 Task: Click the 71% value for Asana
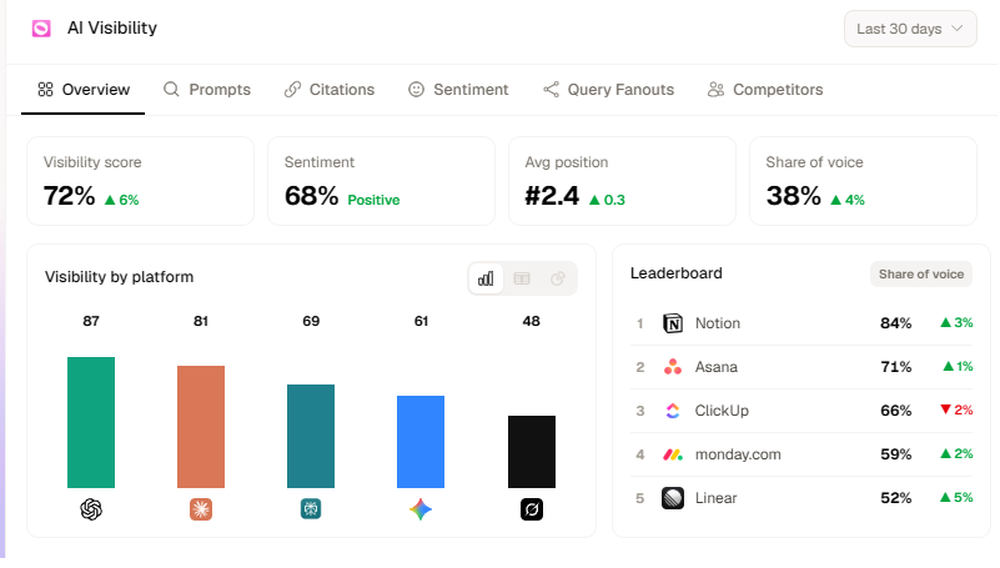click(896, 367)
